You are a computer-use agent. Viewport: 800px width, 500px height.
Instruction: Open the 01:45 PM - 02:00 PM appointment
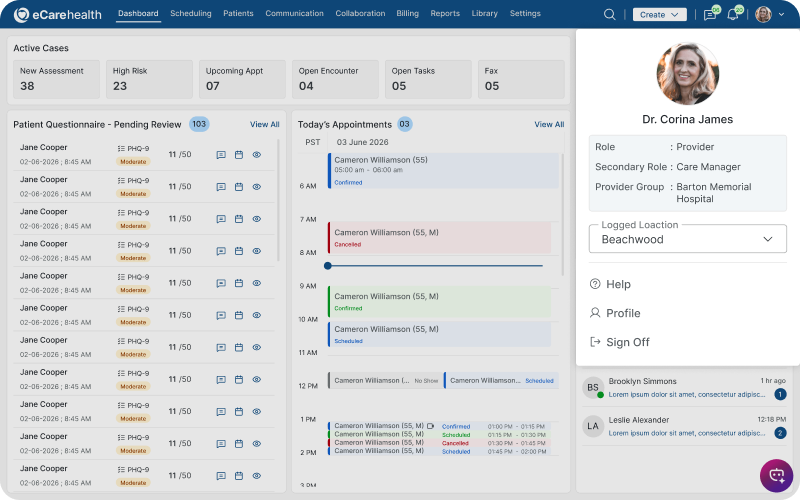point(439,451)
